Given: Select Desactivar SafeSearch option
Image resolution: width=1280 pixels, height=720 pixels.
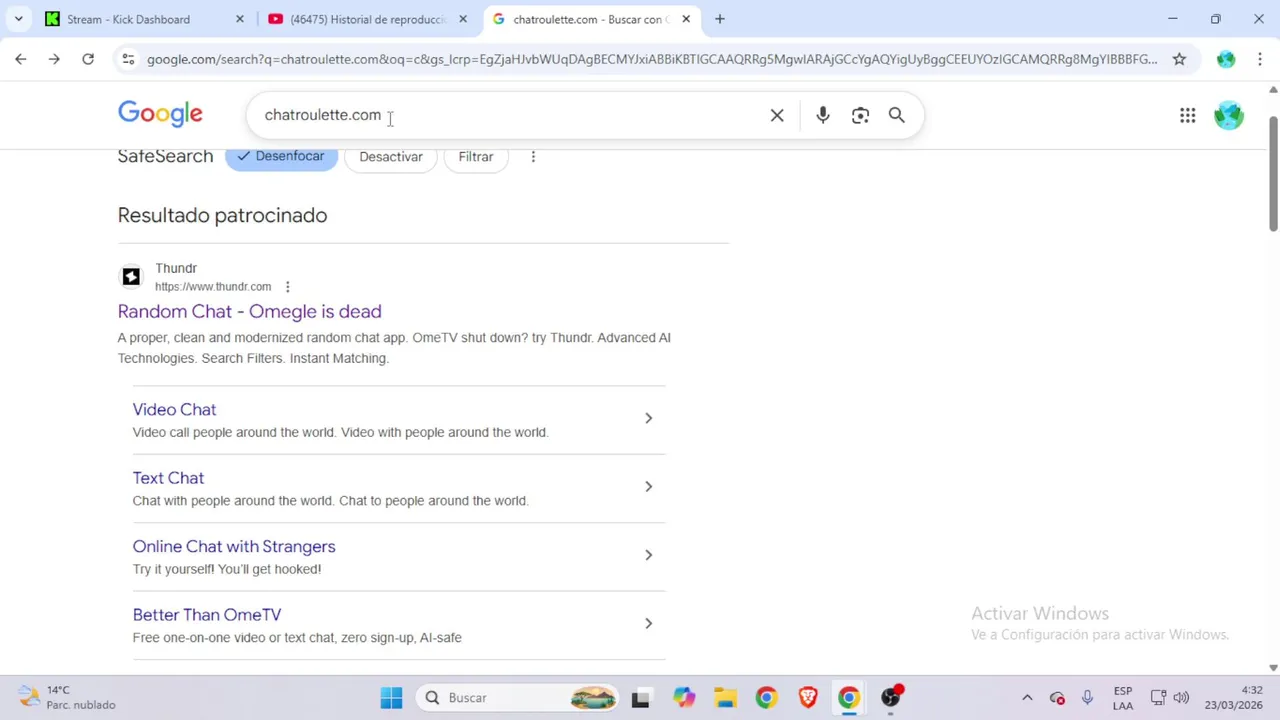Looking at the screenshot, I should click(x=391, y=157).
